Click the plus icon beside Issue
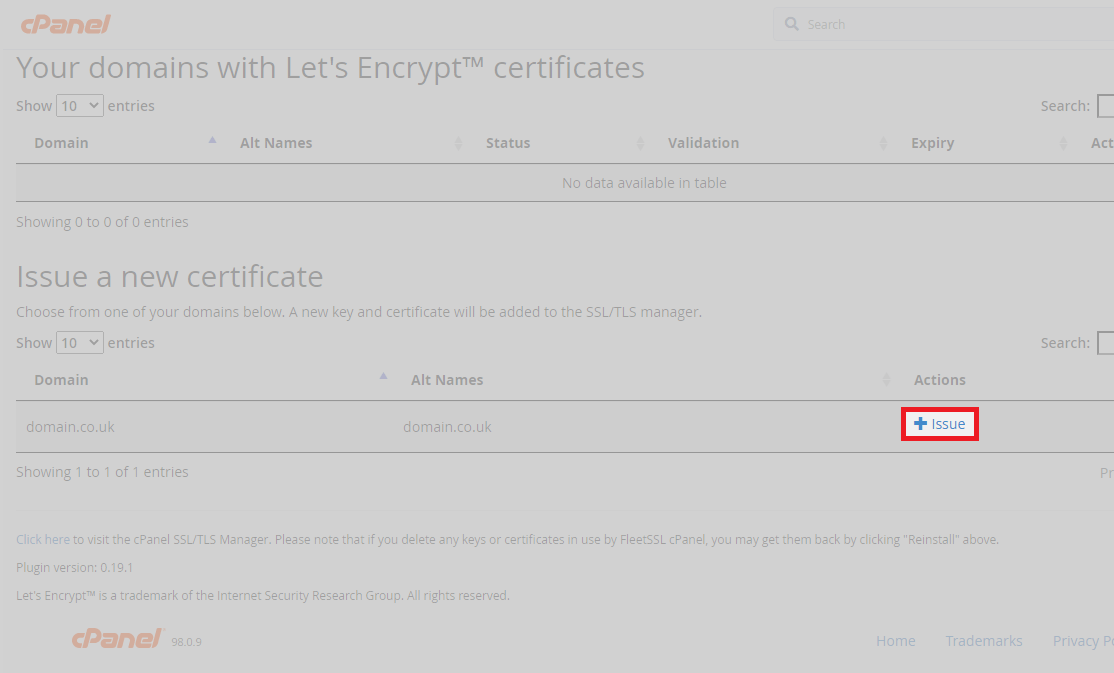This screenshot has height=673, width=1114. click(920, 424)
